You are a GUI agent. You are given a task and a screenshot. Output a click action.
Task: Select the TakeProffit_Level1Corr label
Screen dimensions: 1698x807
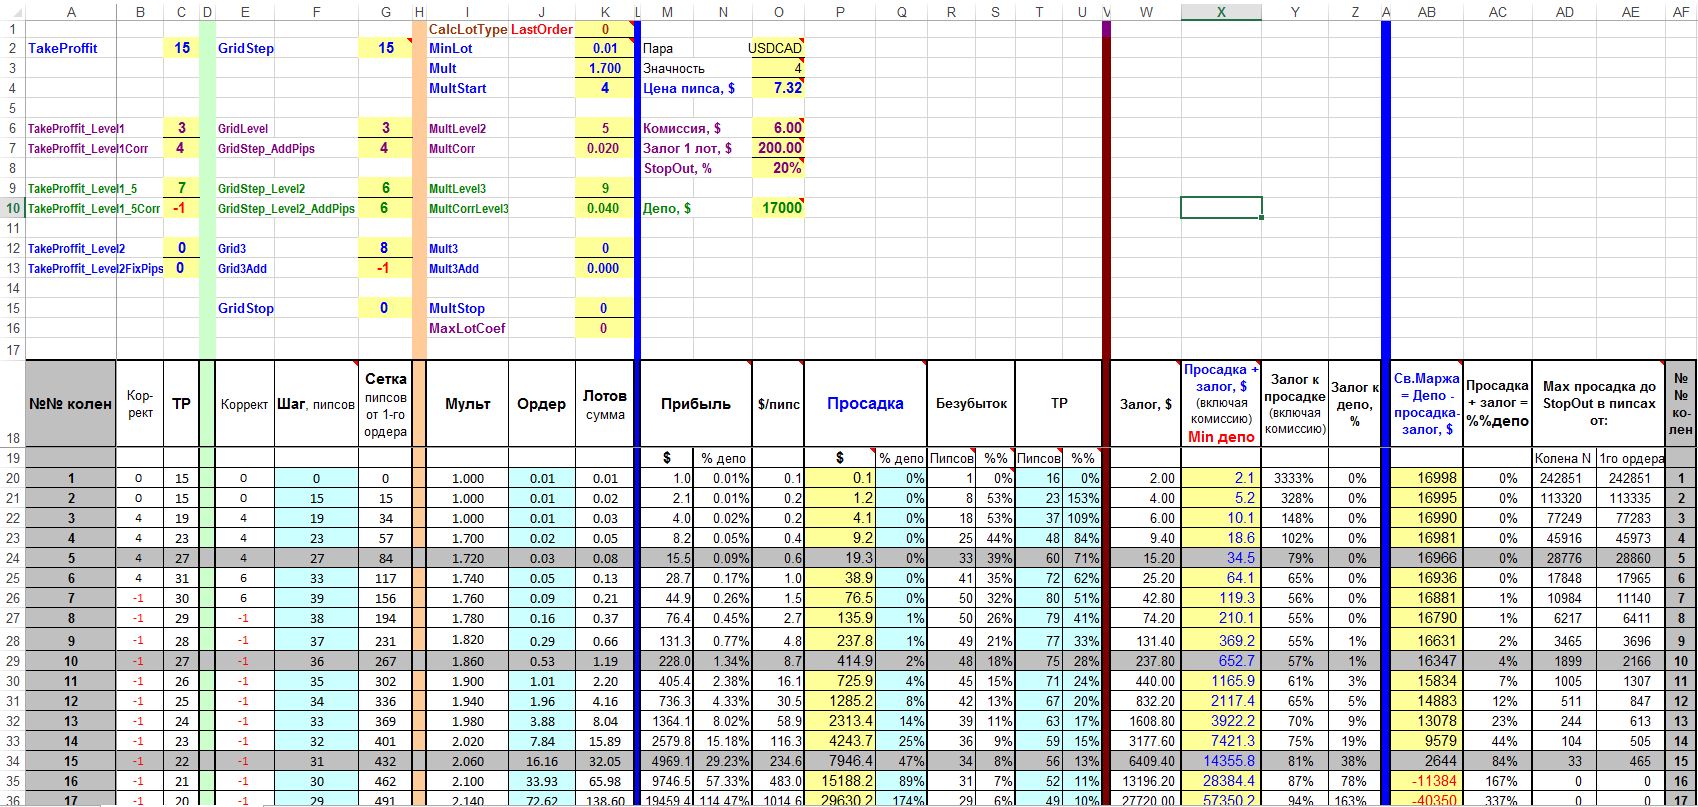[x=88, y=148]
